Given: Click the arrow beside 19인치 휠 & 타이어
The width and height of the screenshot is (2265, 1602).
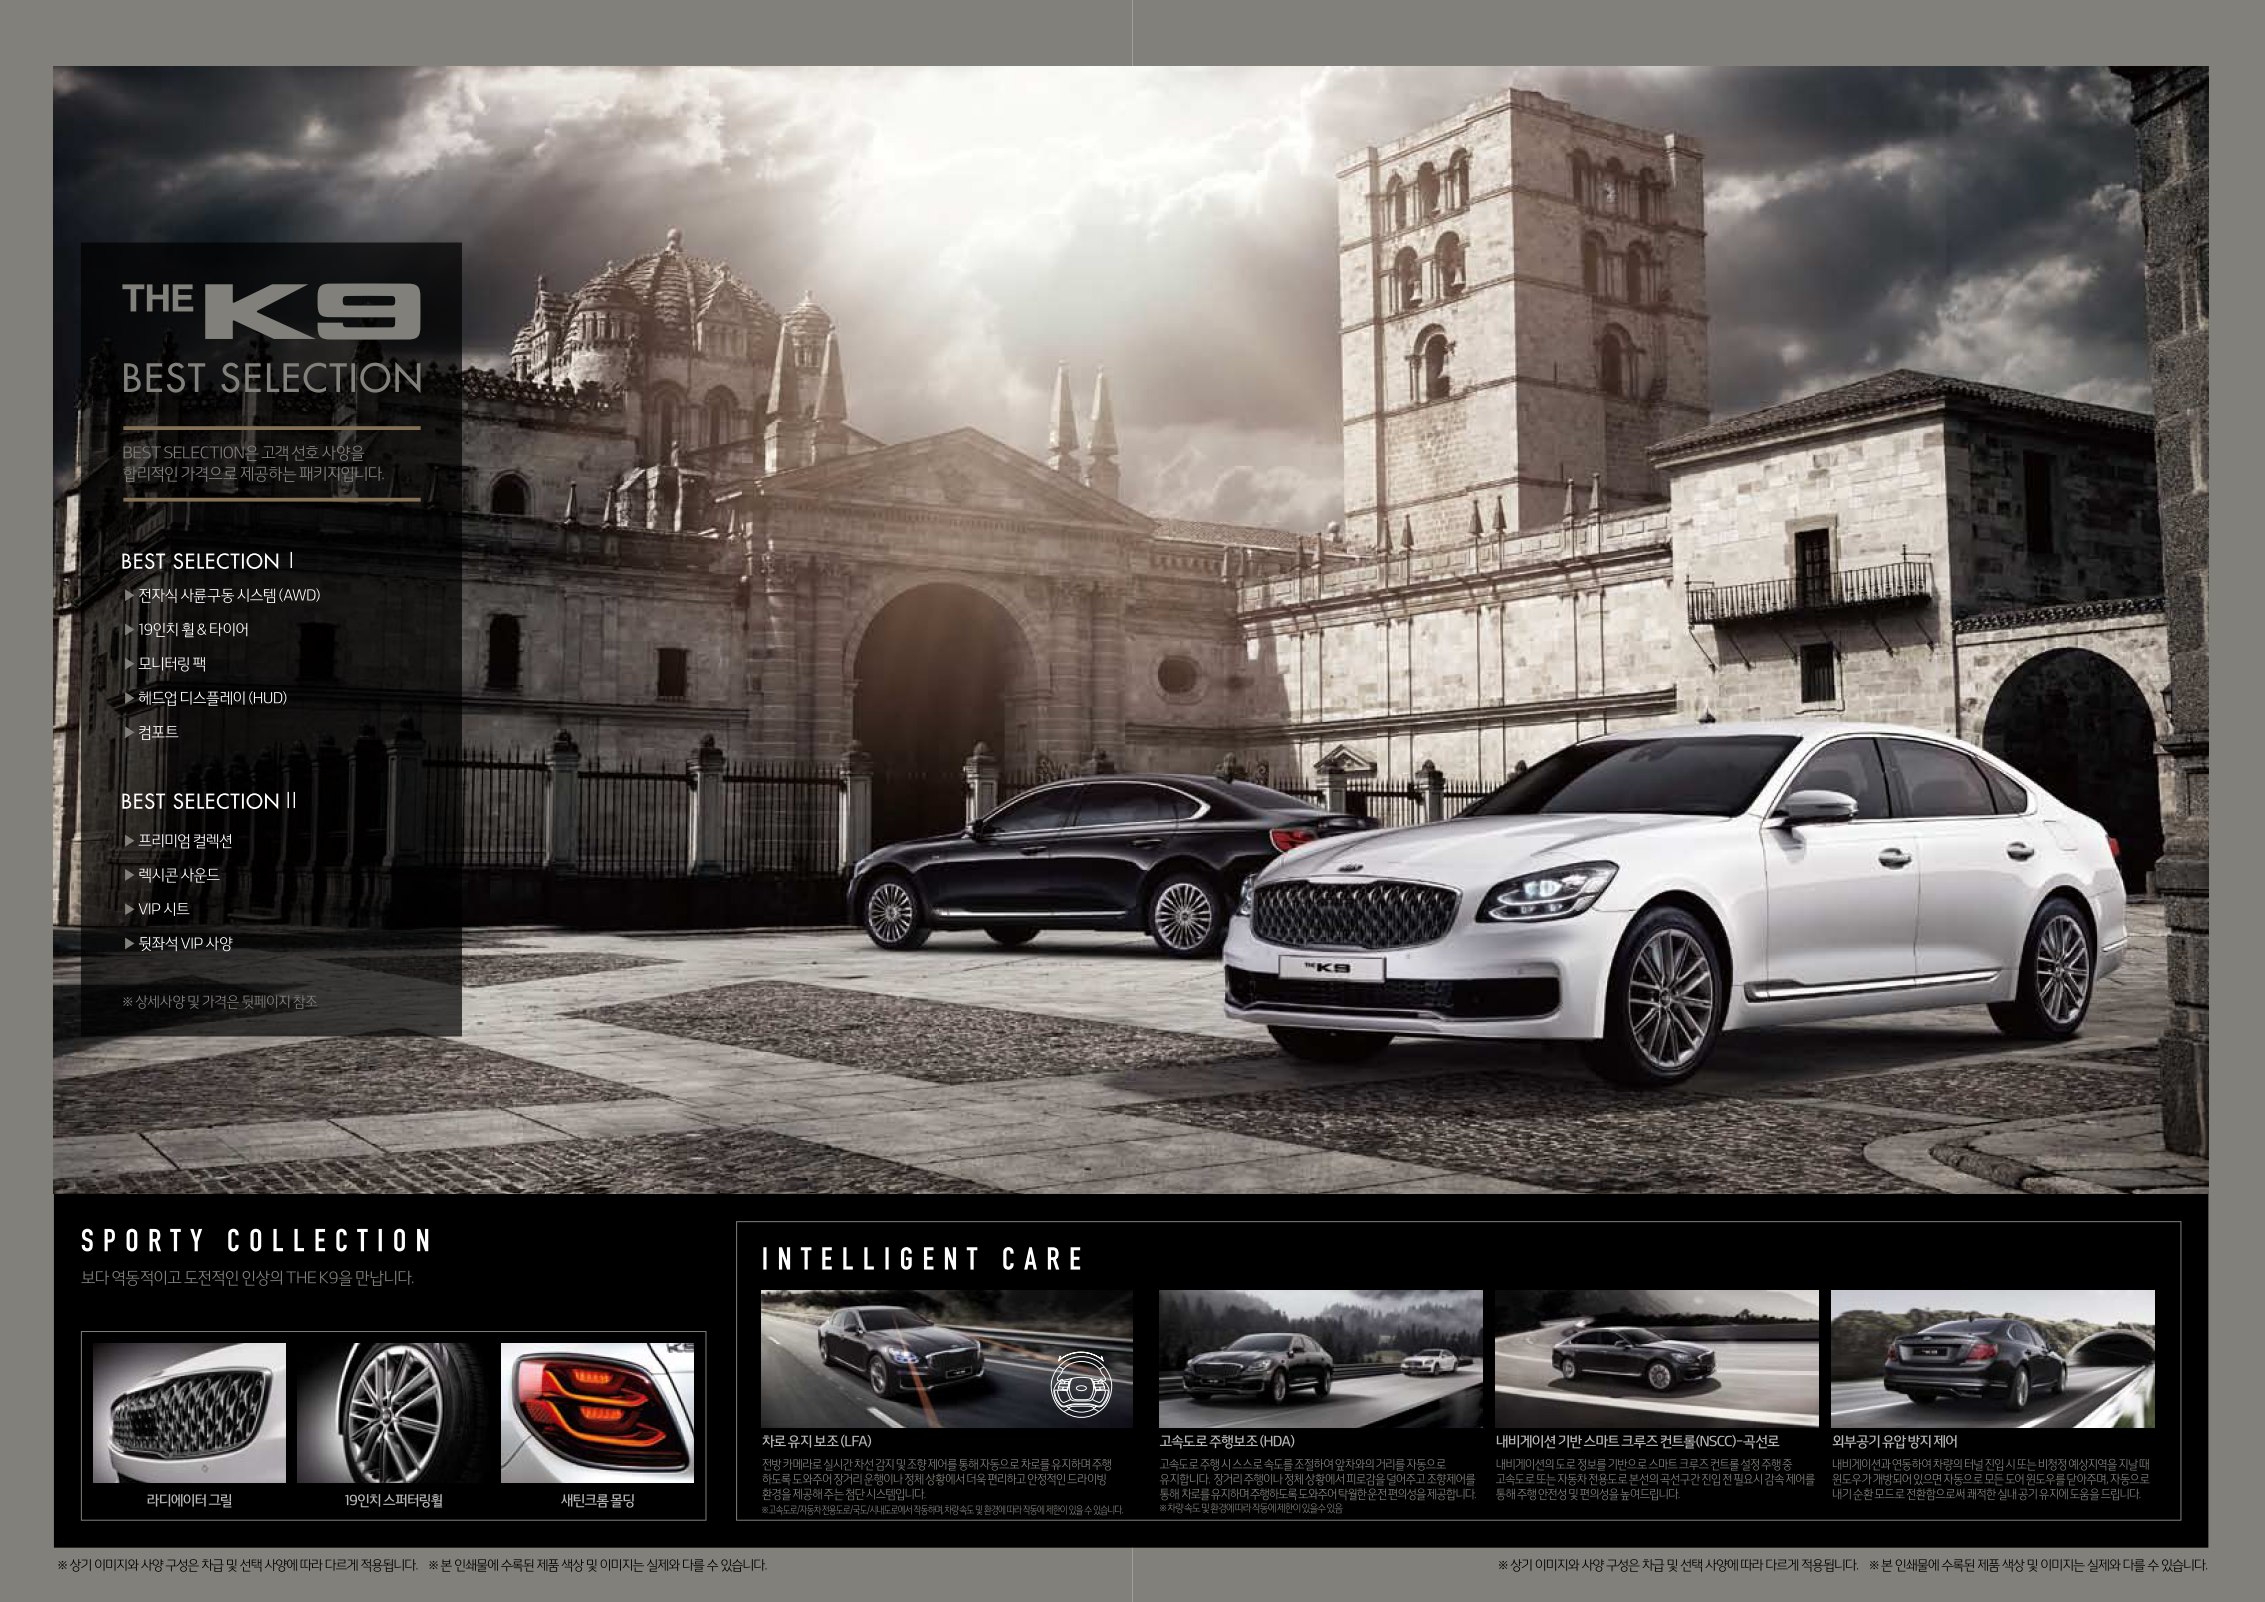Looking at the screenshot, I should 129,629.
